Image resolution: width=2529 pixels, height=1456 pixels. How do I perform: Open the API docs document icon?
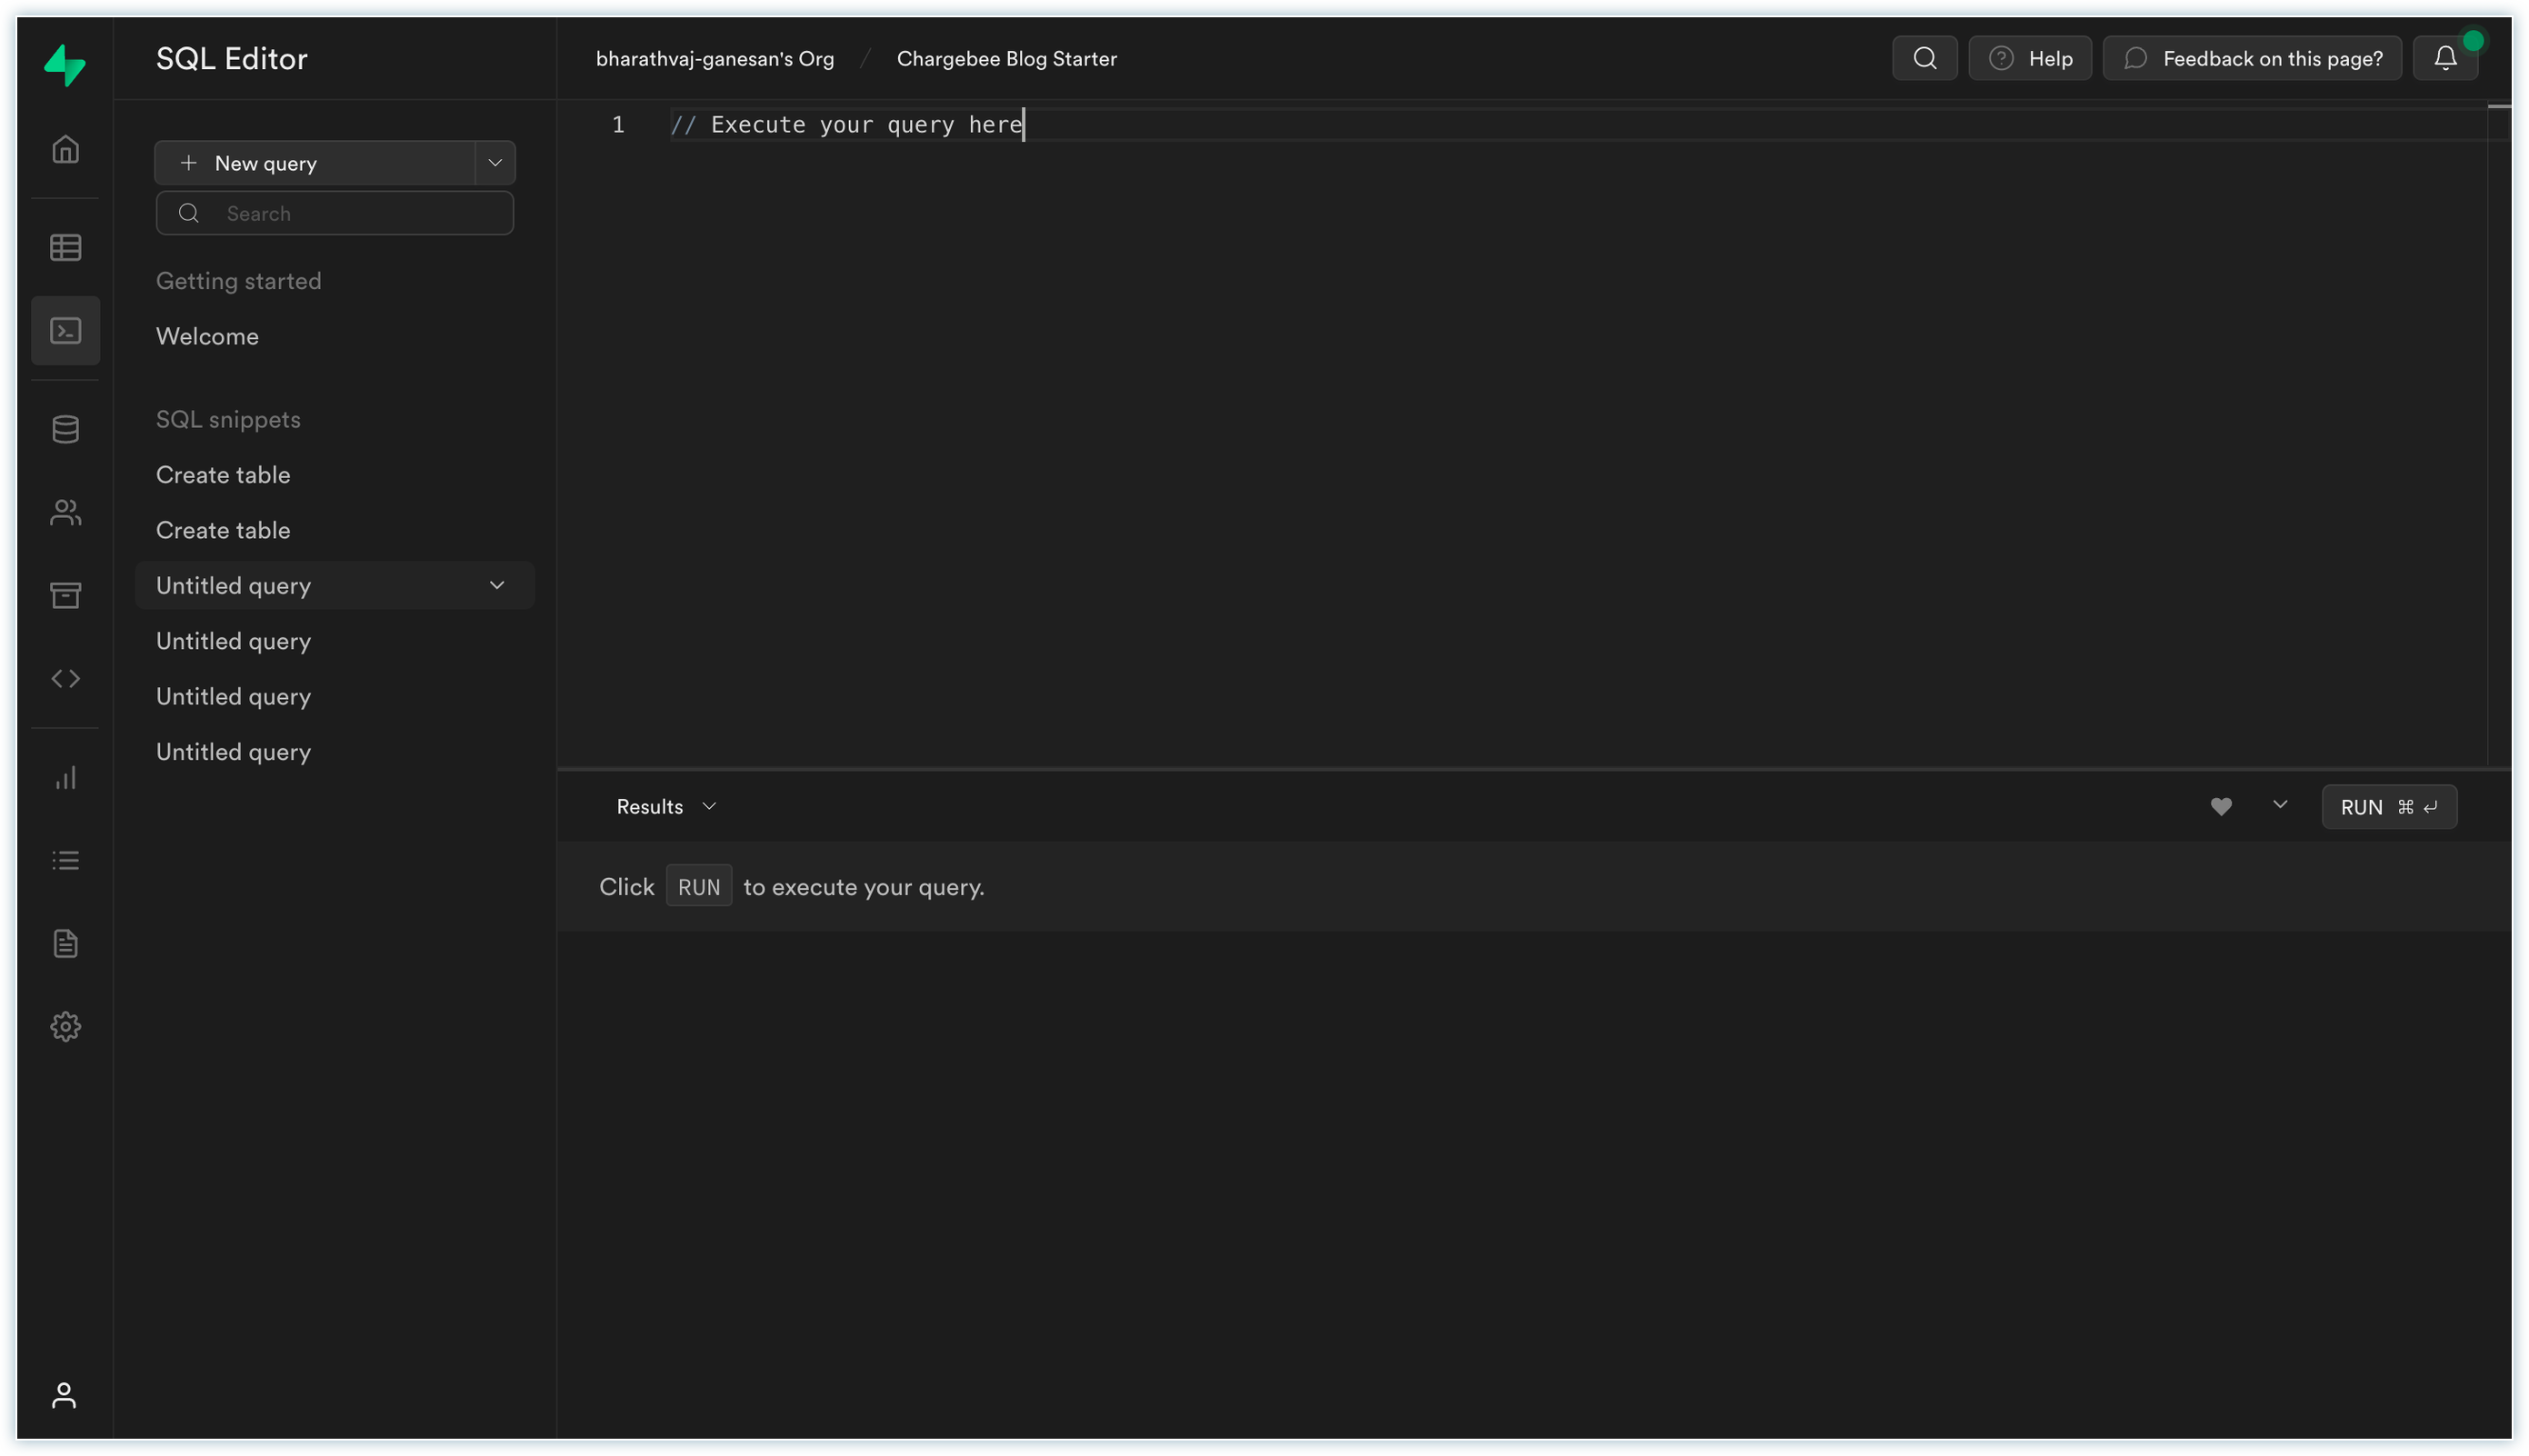click(66, 944)
